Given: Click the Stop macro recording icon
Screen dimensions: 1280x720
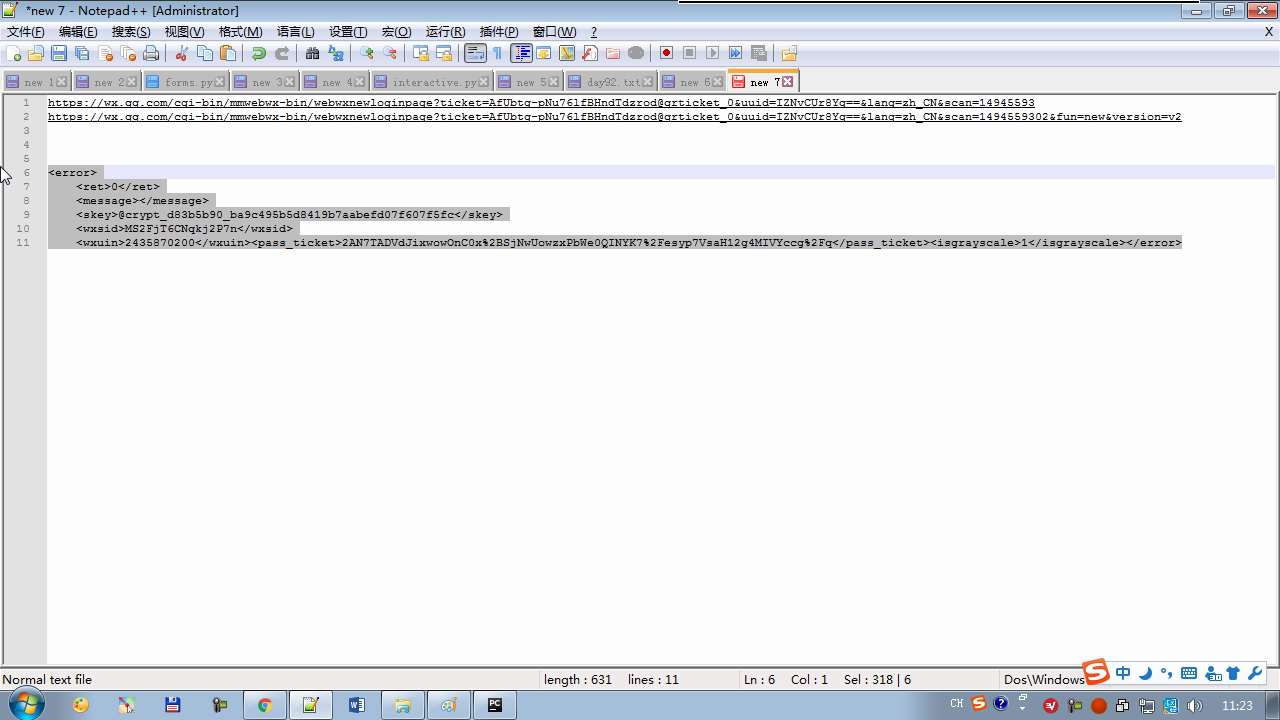Looking at the screenshot, I should coord(689,53).
